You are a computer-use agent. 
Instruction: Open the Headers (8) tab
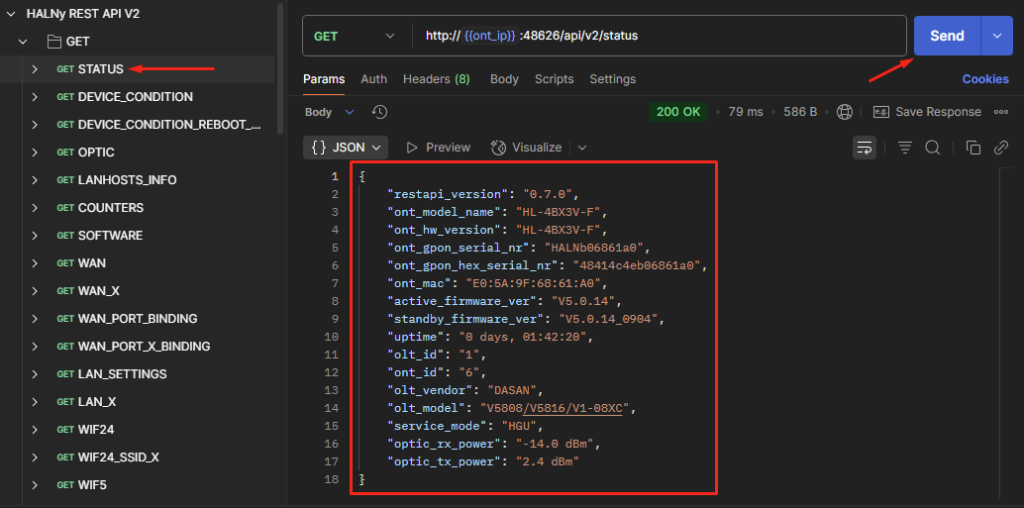pyautogui.click(x=437, y=79)
